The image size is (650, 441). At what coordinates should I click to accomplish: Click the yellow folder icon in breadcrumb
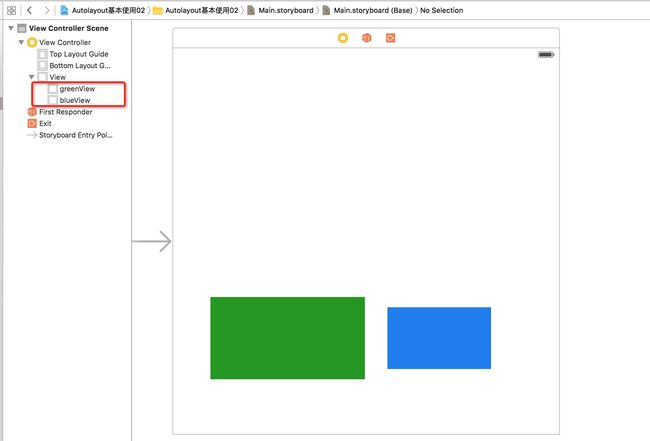pos(158,11)
